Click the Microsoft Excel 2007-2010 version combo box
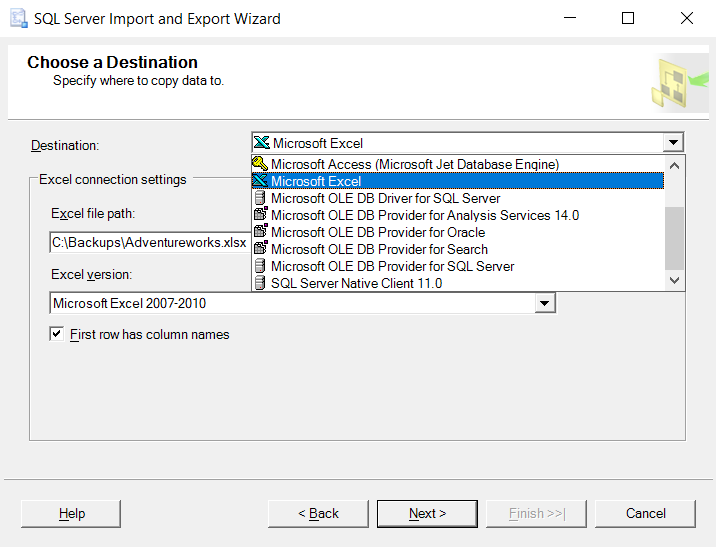Screen dimensions: 716x547 click(x=302, y=303)
